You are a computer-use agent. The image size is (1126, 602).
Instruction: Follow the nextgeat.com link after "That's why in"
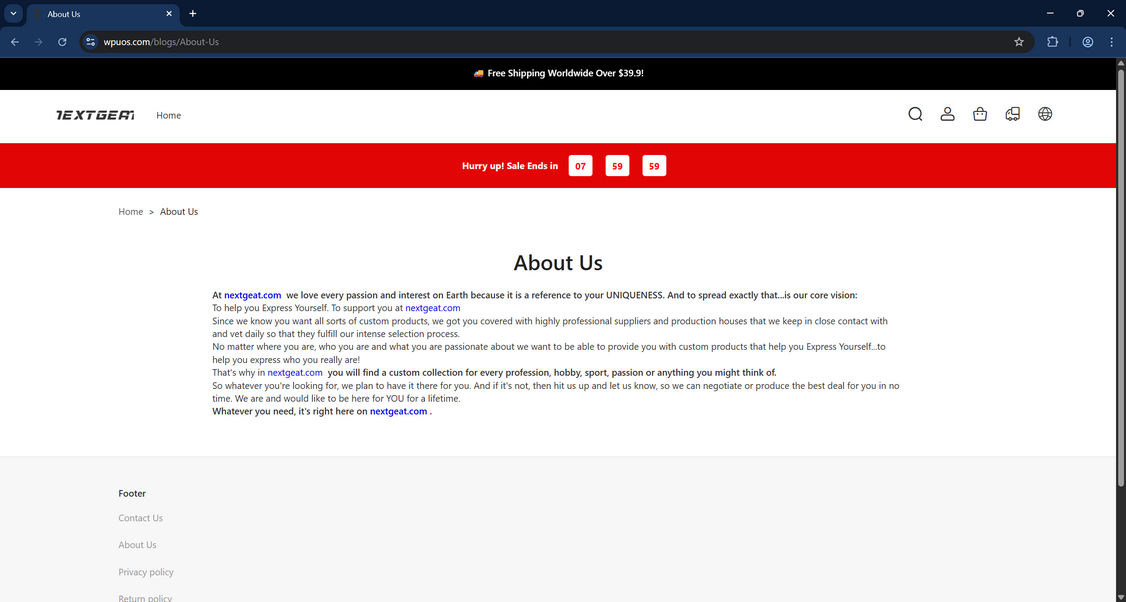tap(295, 373)
